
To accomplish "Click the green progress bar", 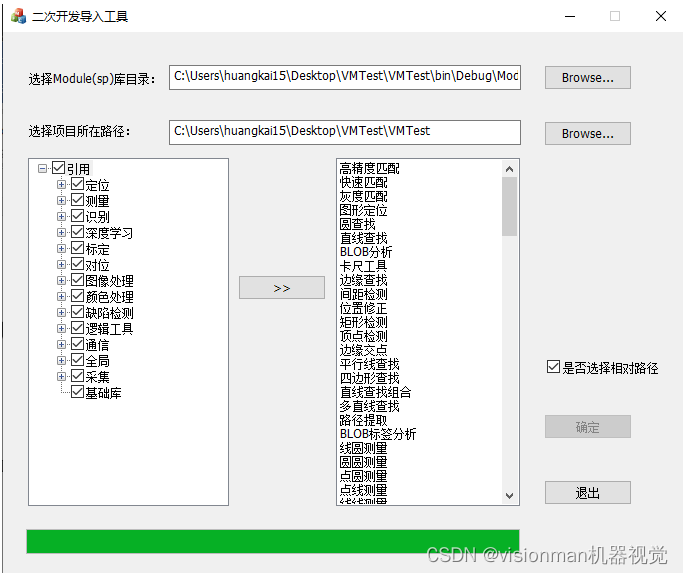I will 273,541.
